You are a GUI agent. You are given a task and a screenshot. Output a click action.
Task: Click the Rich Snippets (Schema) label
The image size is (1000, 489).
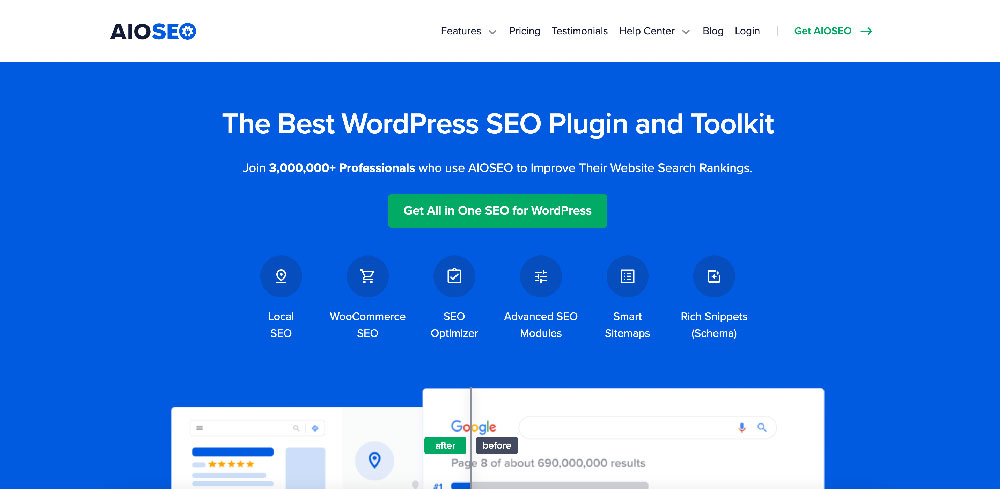(714, 325)
